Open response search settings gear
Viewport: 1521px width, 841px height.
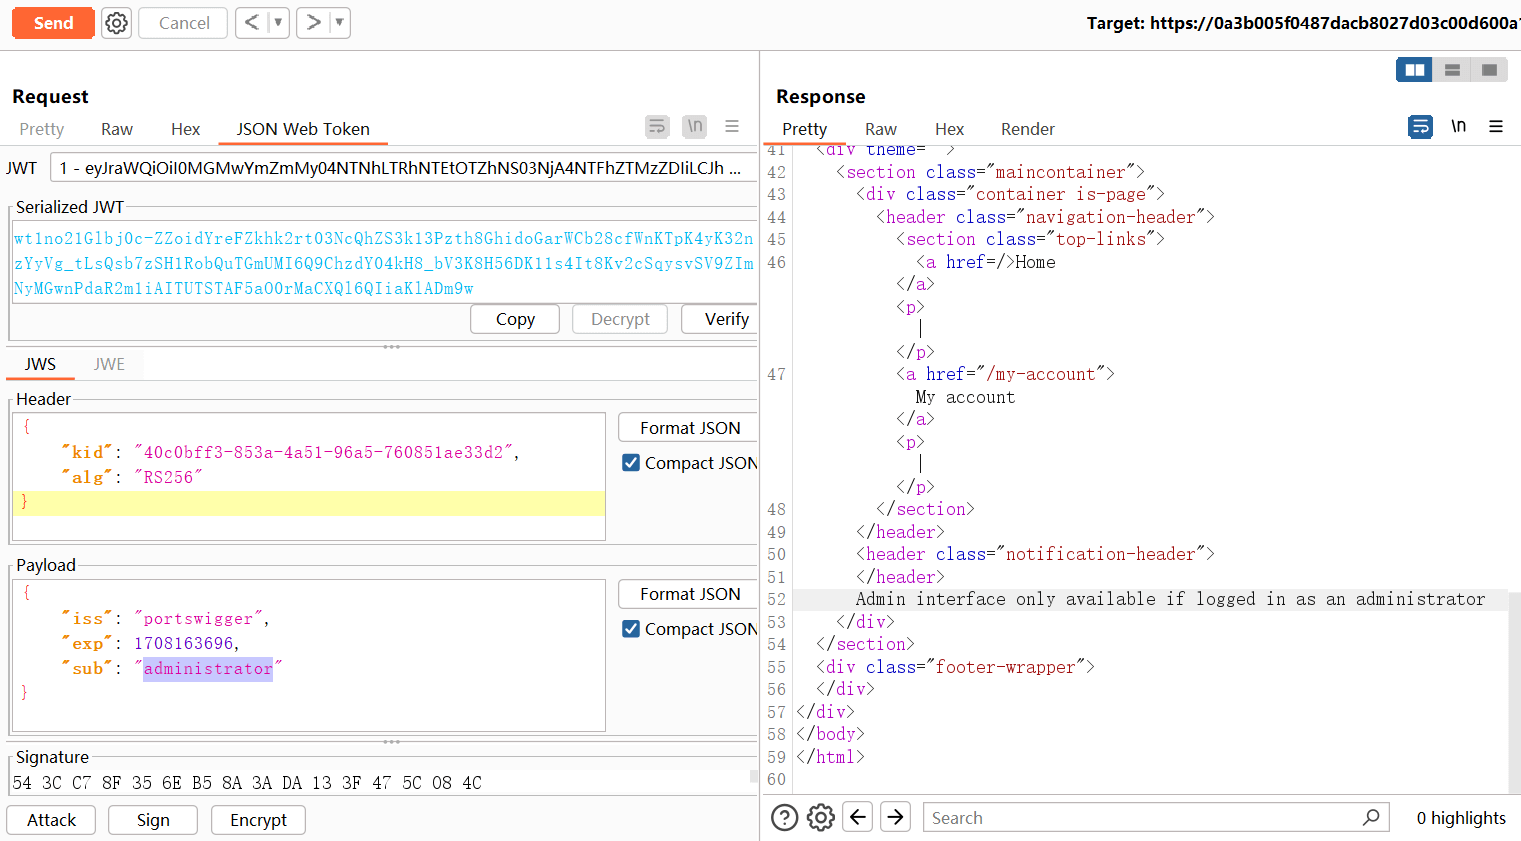tap(821, 818)
